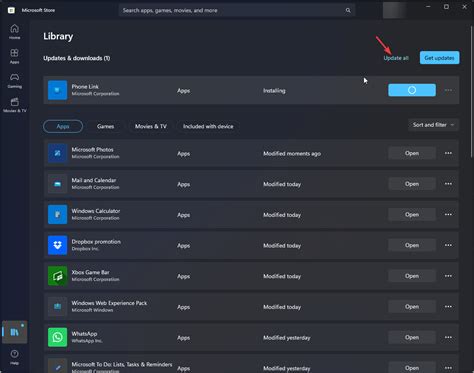Click the Dropbox promotion app icon
The height and width of the screenshot is (373, 474).
point(57,245)
